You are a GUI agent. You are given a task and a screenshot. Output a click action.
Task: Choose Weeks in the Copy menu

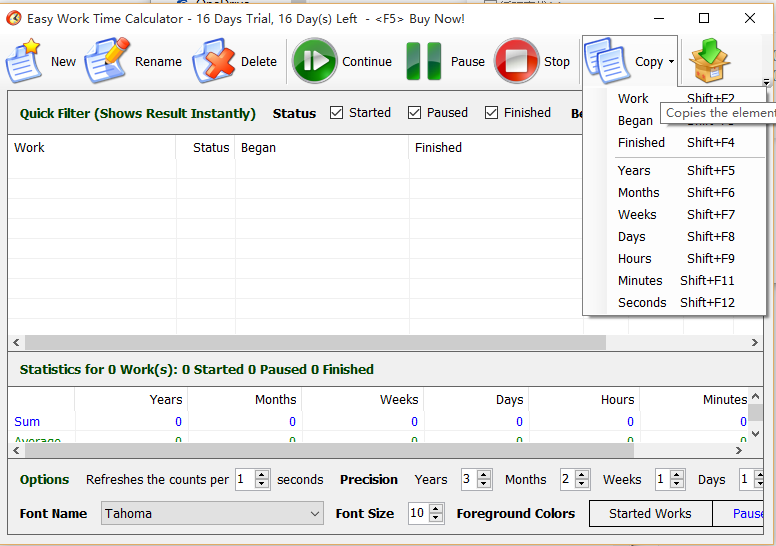(637, 215)
